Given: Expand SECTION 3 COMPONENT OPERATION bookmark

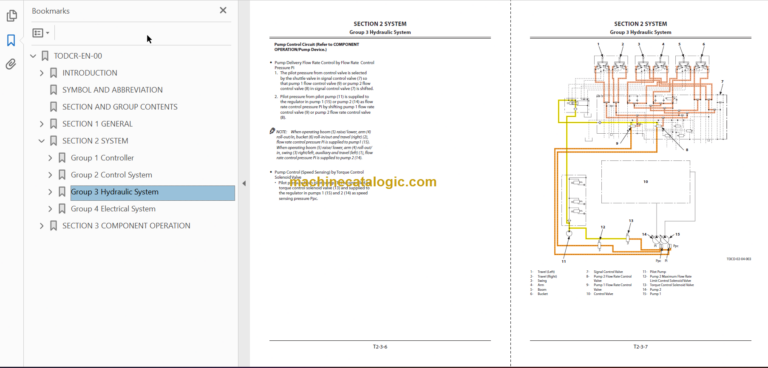Looking at the screenshot, I should coord(42,226).
